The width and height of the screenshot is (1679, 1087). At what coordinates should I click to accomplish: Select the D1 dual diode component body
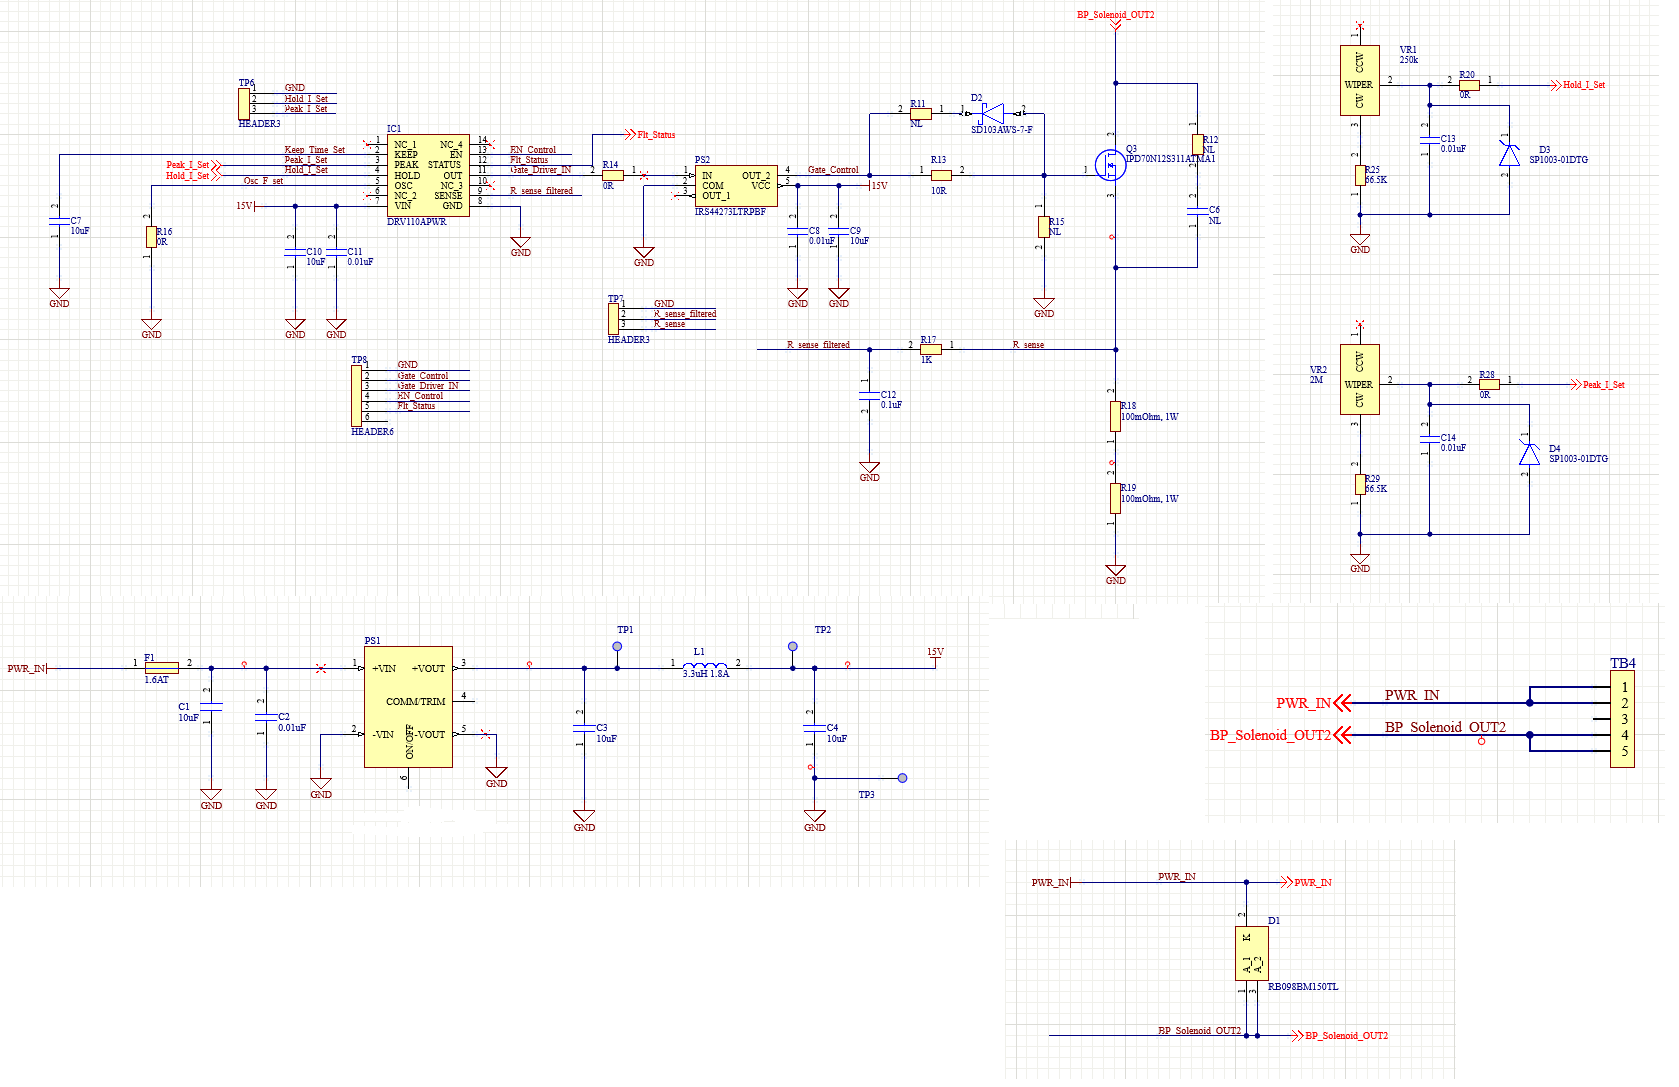tap(1252, 953)
